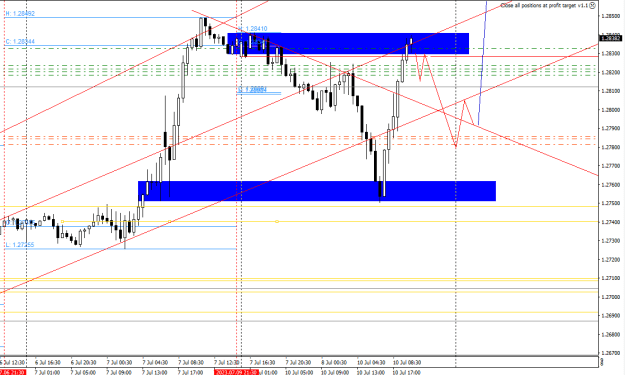The height and width of the screenshot is (375, 625).
Task: Click the 1.26800 price axis value
Action: (x=611, y=334)
